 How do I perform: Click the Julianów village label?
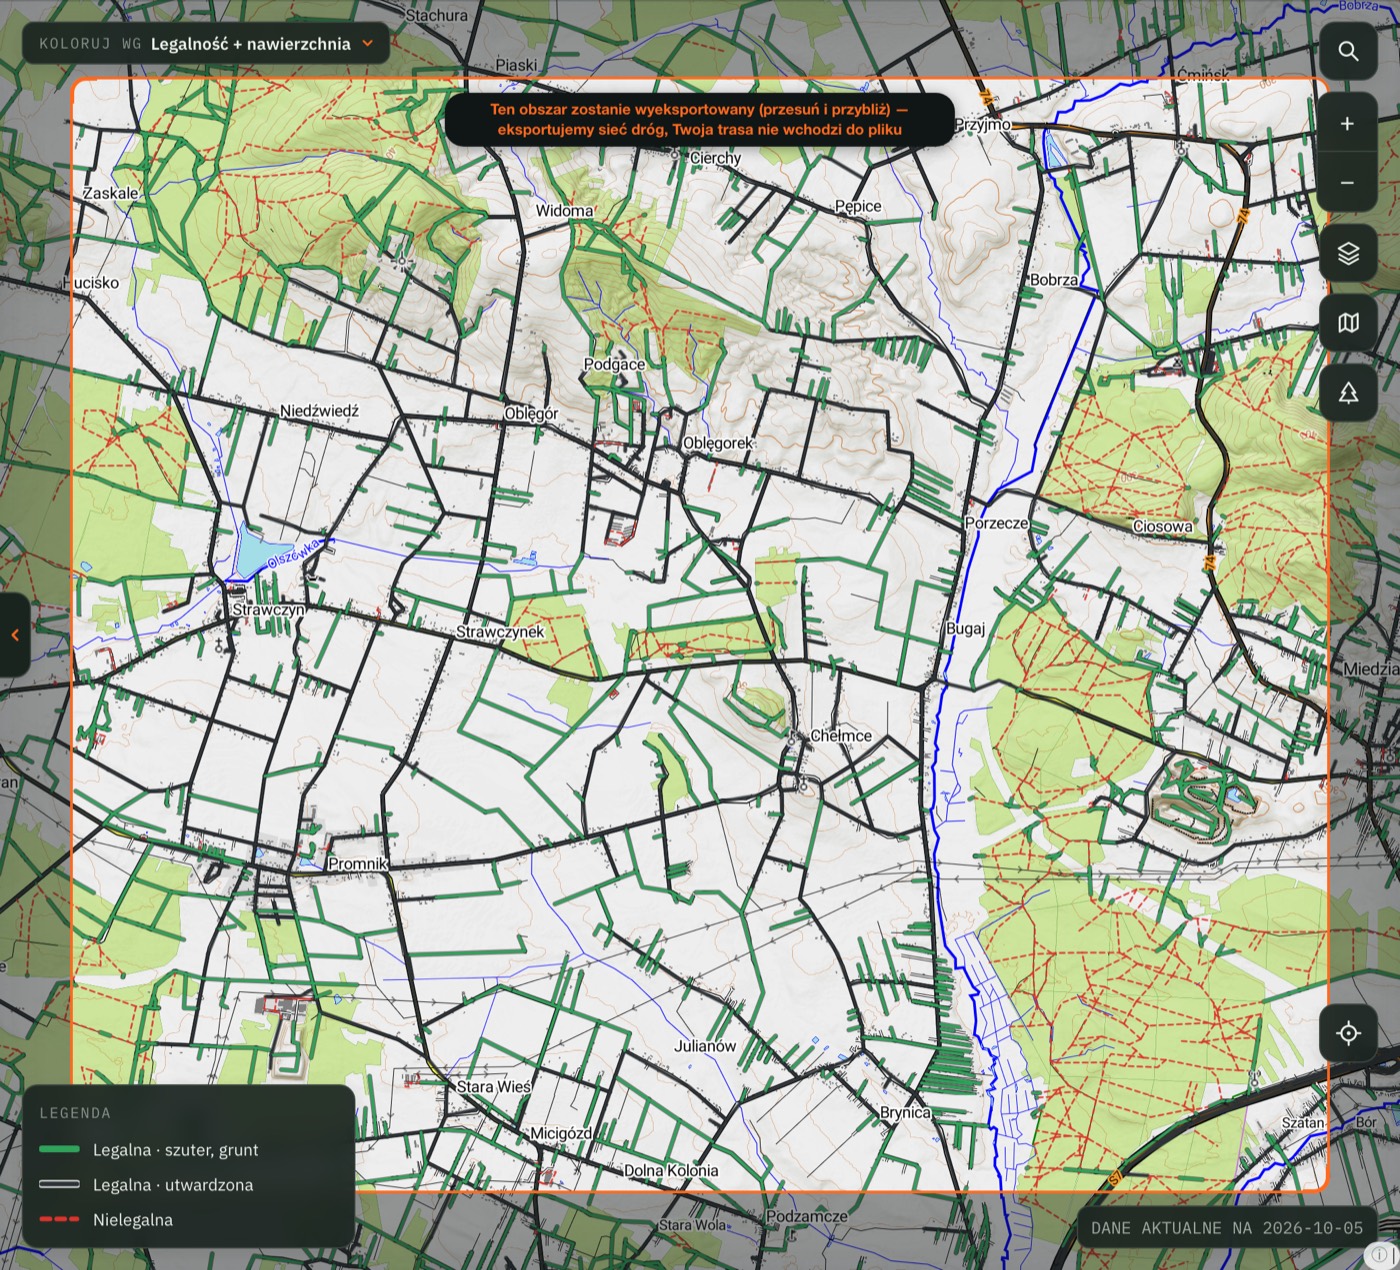[705, 1046]
